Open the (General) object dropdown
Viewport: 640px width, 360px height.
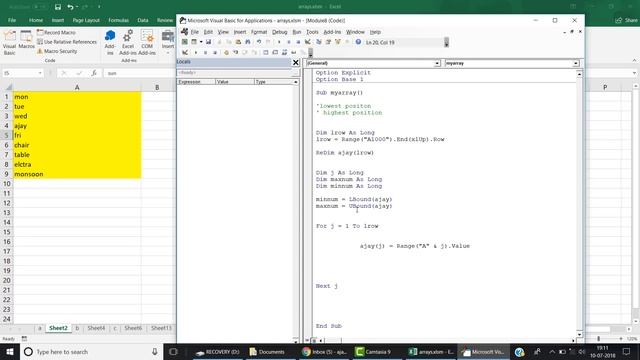pos(437,63)
